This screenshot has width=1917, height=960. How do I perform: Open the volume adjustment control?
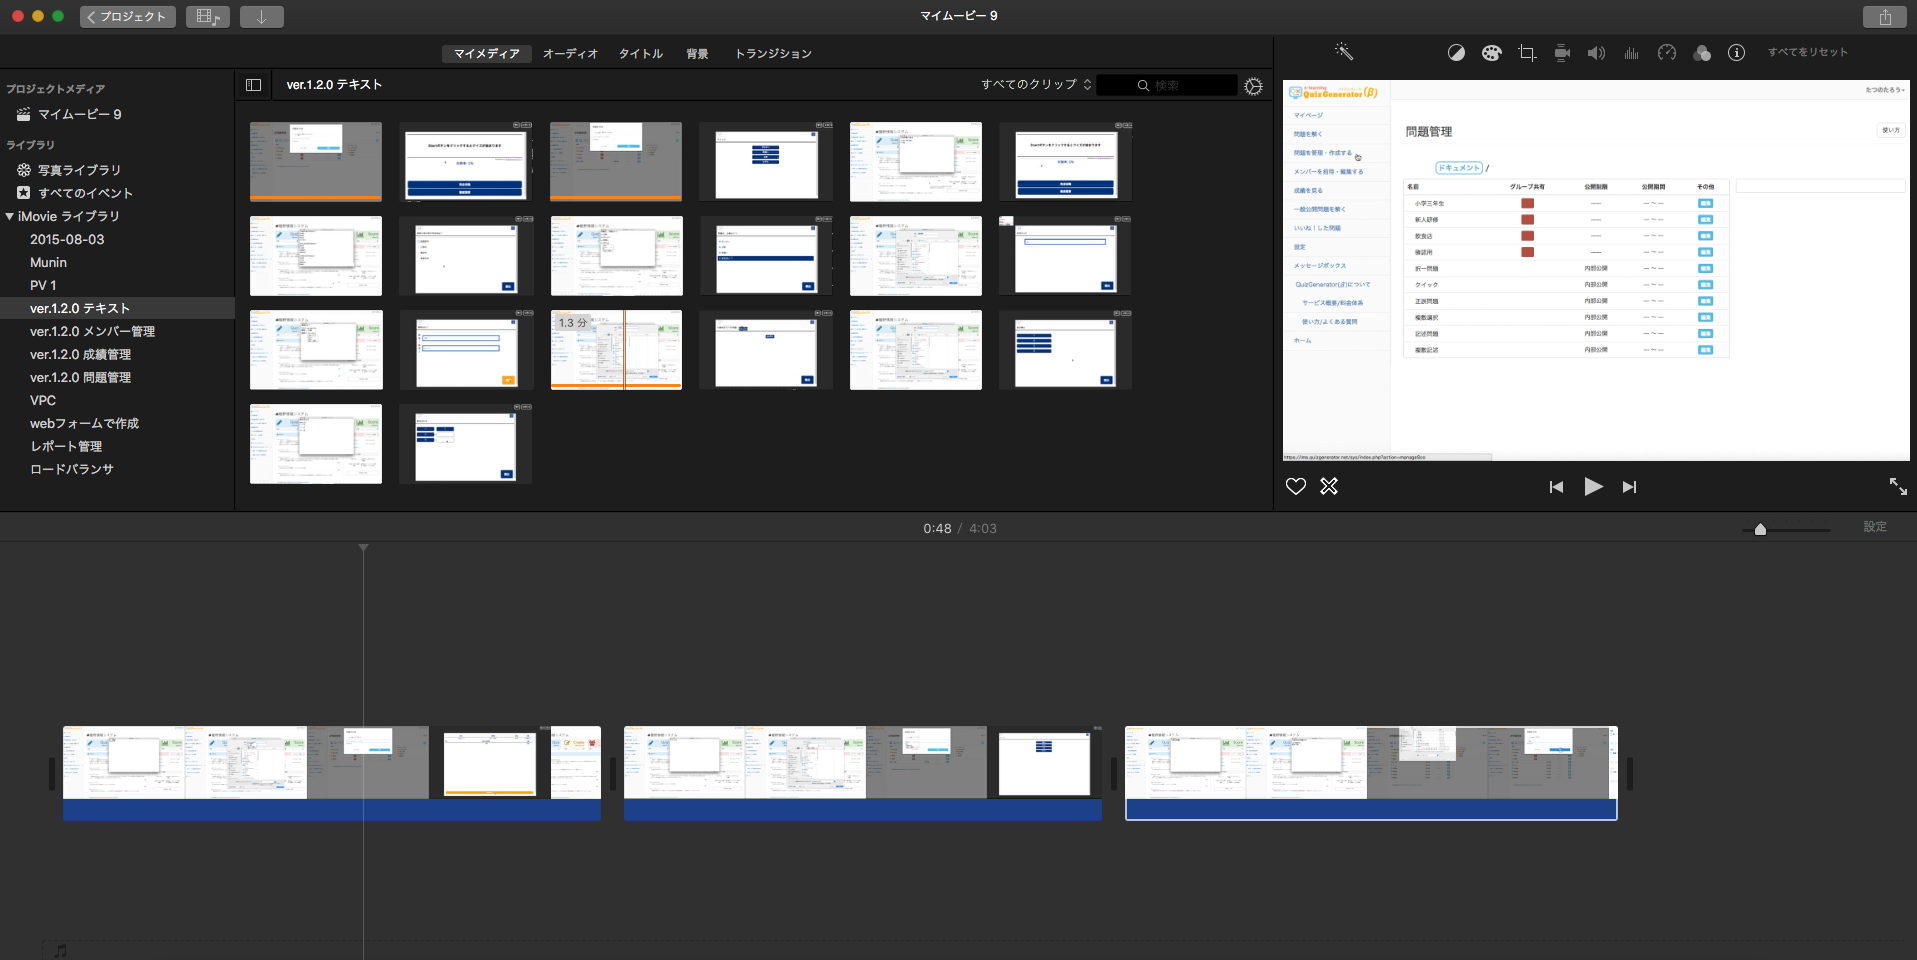(1596, 53)
